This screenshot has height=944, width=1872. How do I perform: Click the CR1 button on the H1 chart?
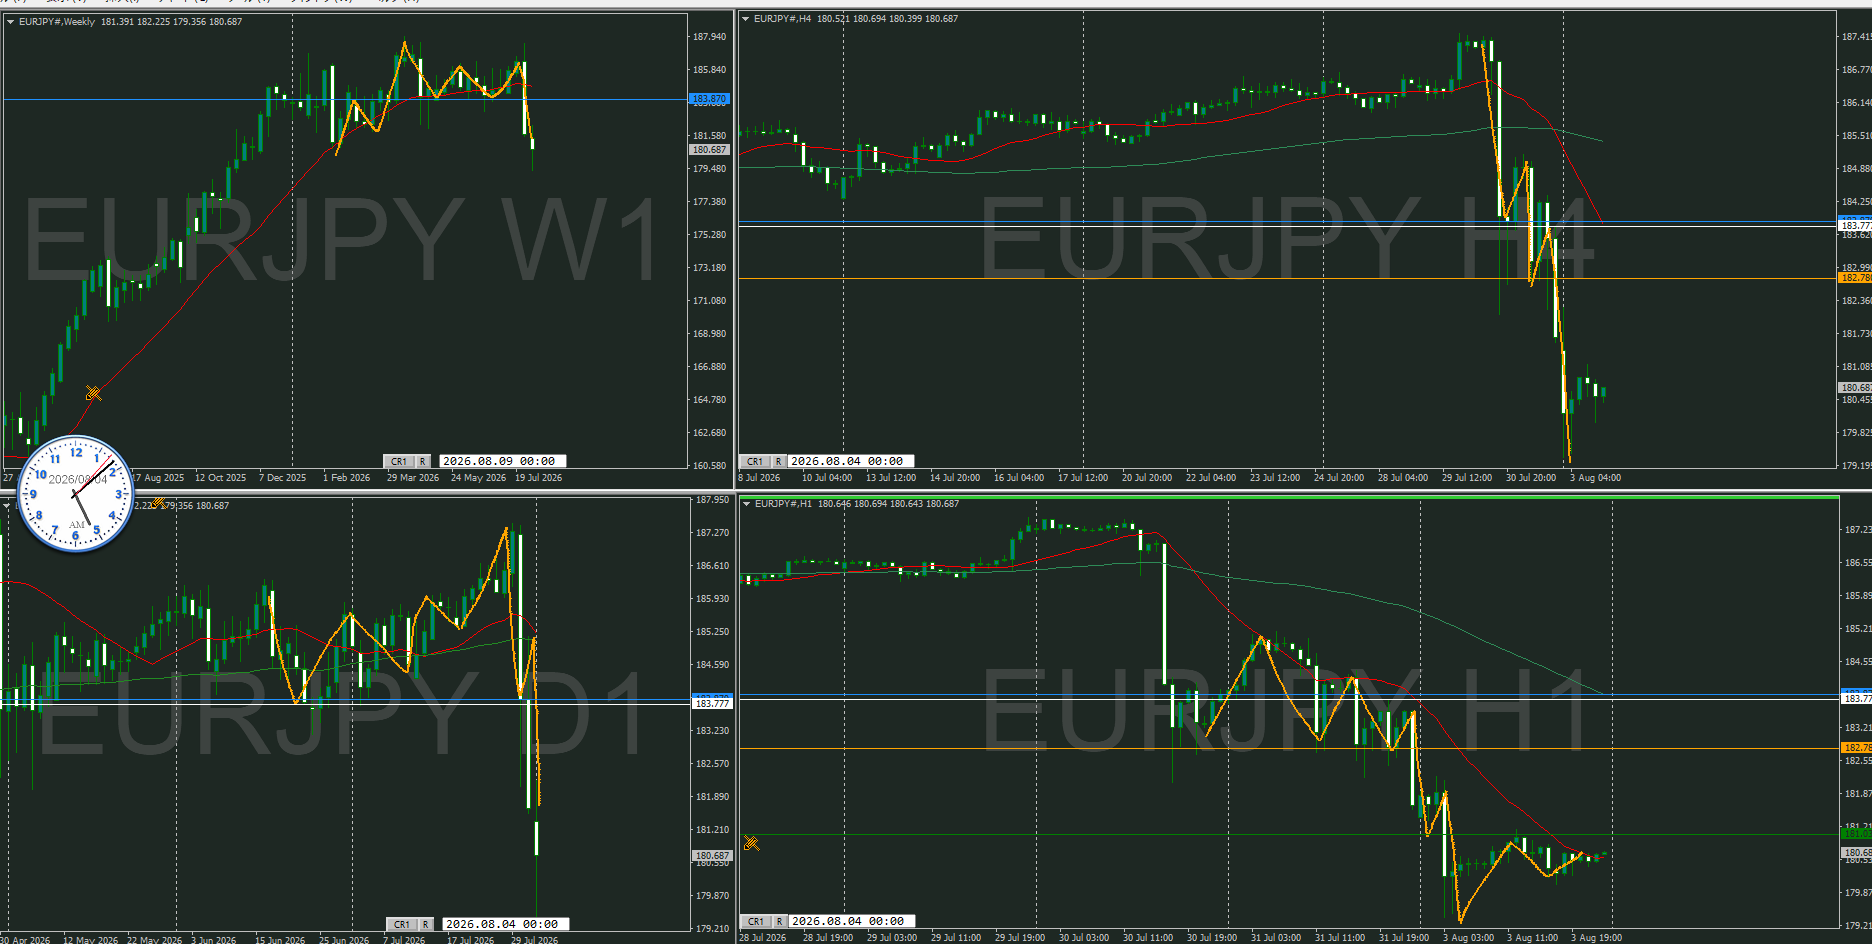(756, 921)
